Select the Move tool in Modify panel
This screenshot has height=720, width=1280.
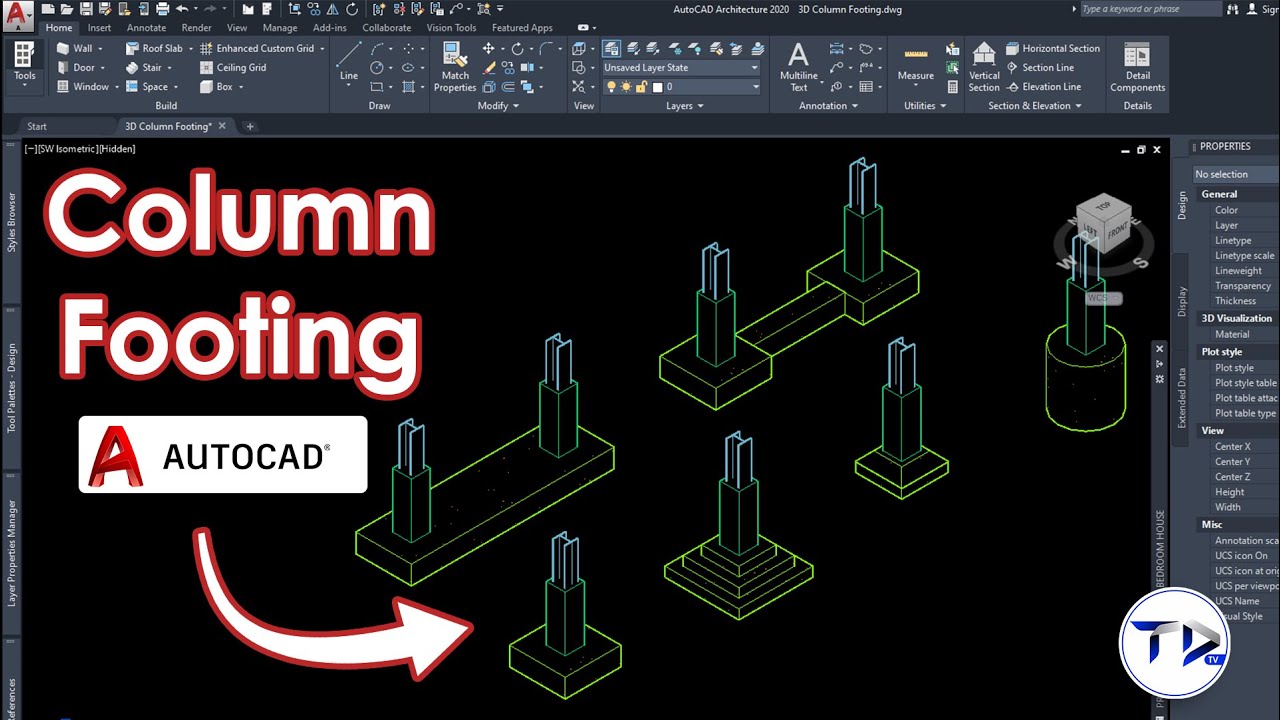pos(488,48)
